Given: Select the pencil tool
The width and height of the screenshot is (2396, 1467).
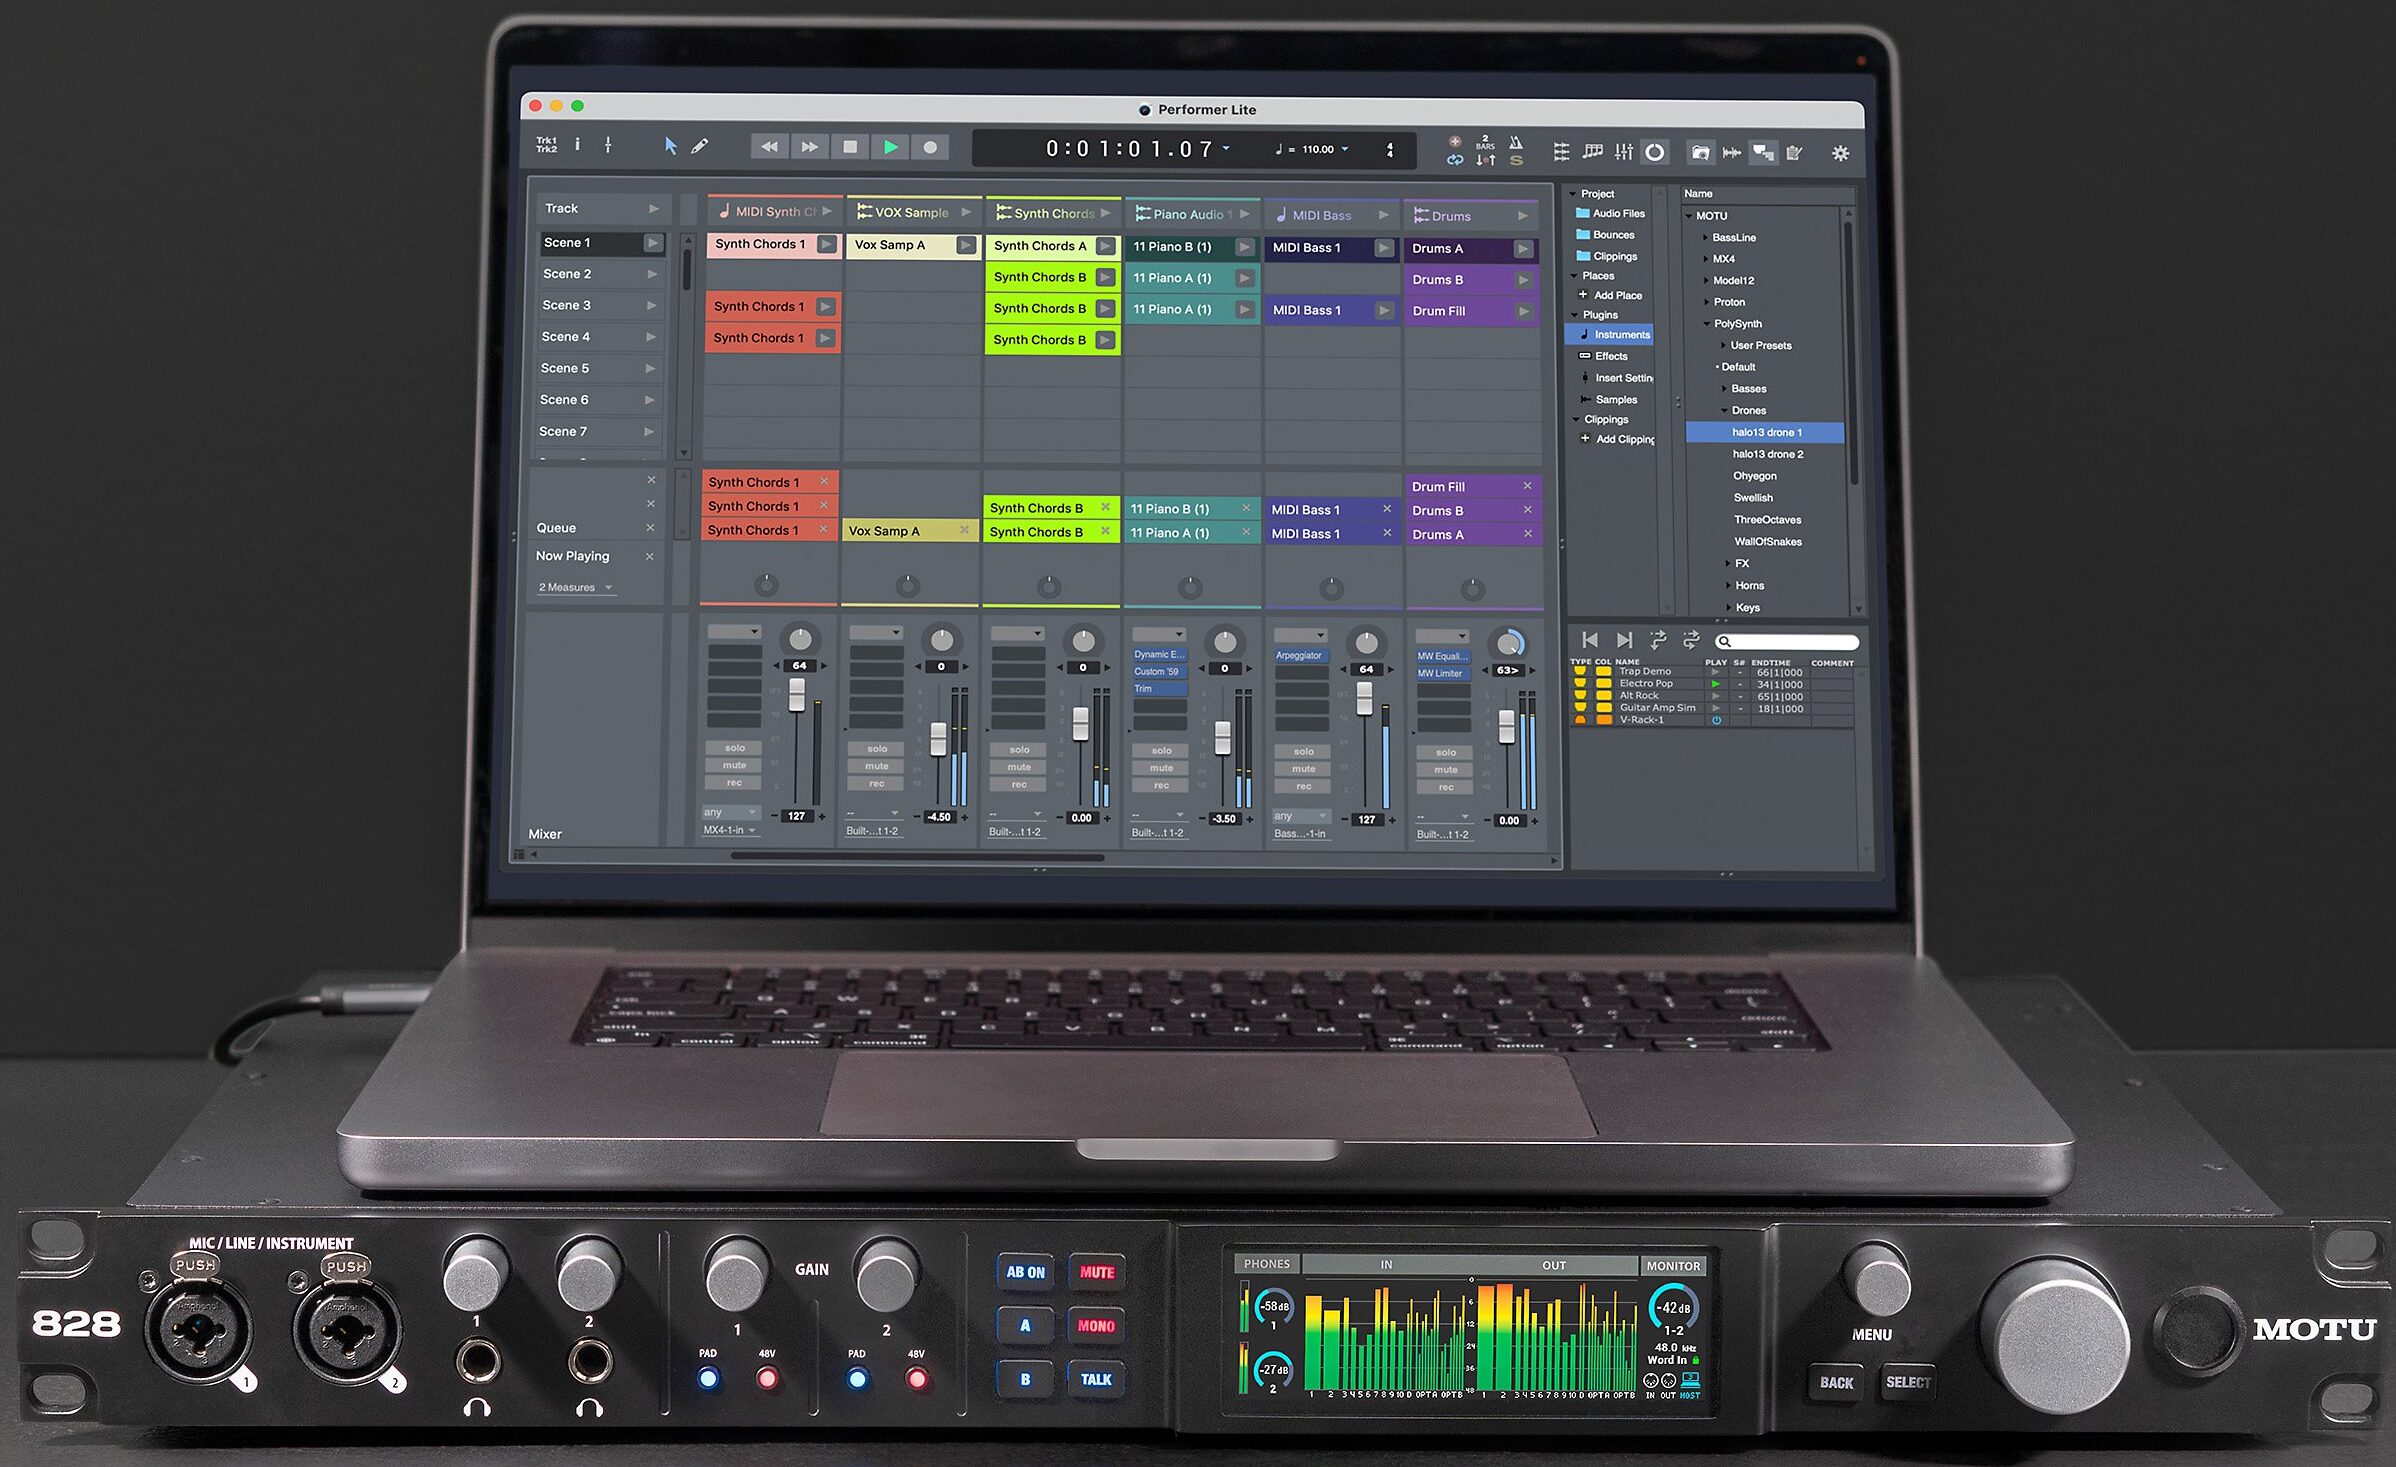Looking at the screenshot, I should pyautogui.click(x=700, y=146).
